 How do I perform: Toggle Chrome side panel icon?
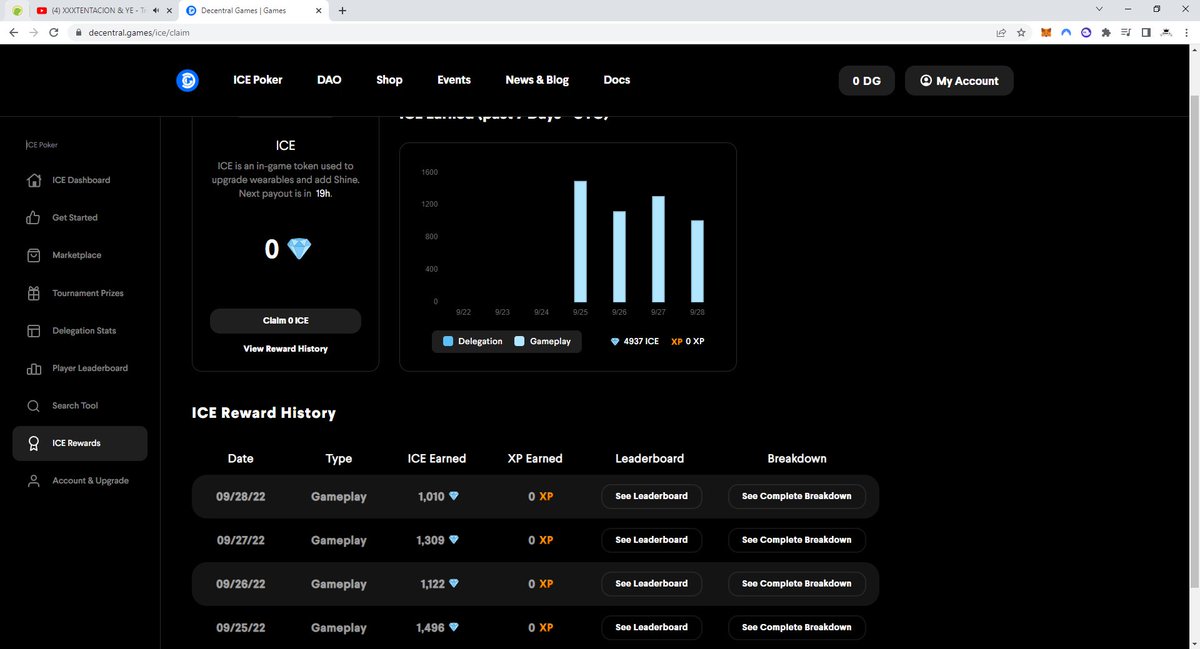(x=1145, y=32)
